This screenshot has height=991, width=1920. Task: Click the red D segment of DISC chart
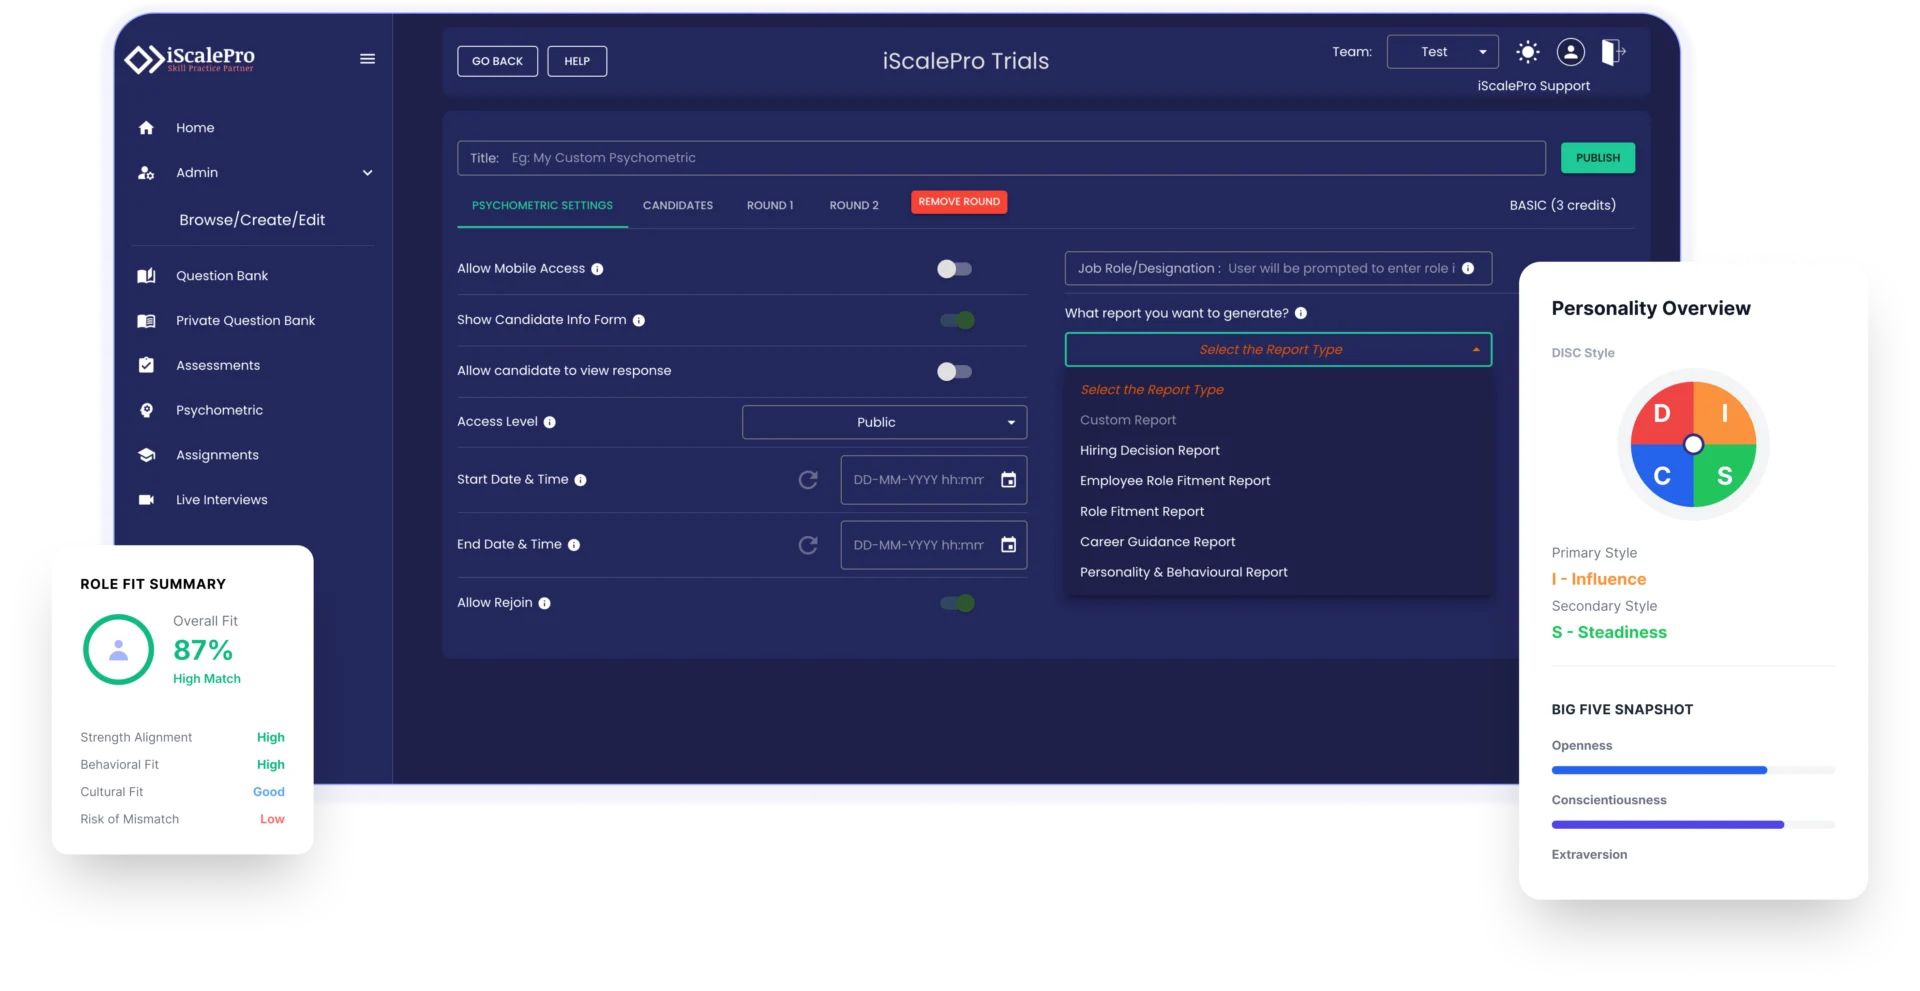(1661, 413)
